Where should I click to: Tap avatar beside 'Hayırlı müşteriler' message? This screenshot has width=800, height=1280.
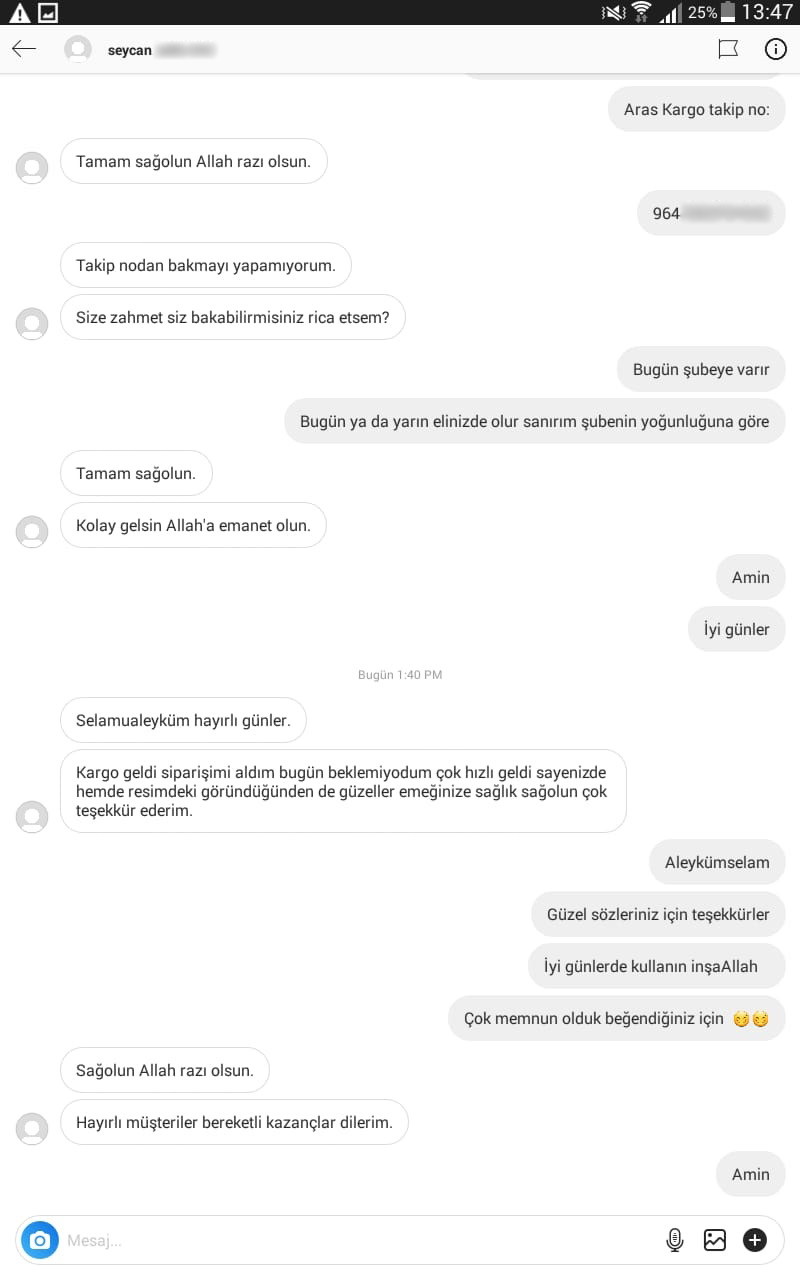(32, 1129)
